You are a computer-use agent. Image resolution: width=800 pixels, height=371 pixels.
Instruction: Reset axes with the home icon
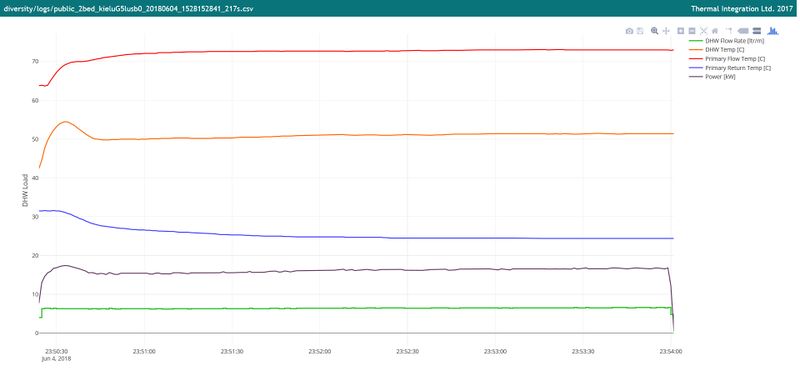tap(715, 31)
